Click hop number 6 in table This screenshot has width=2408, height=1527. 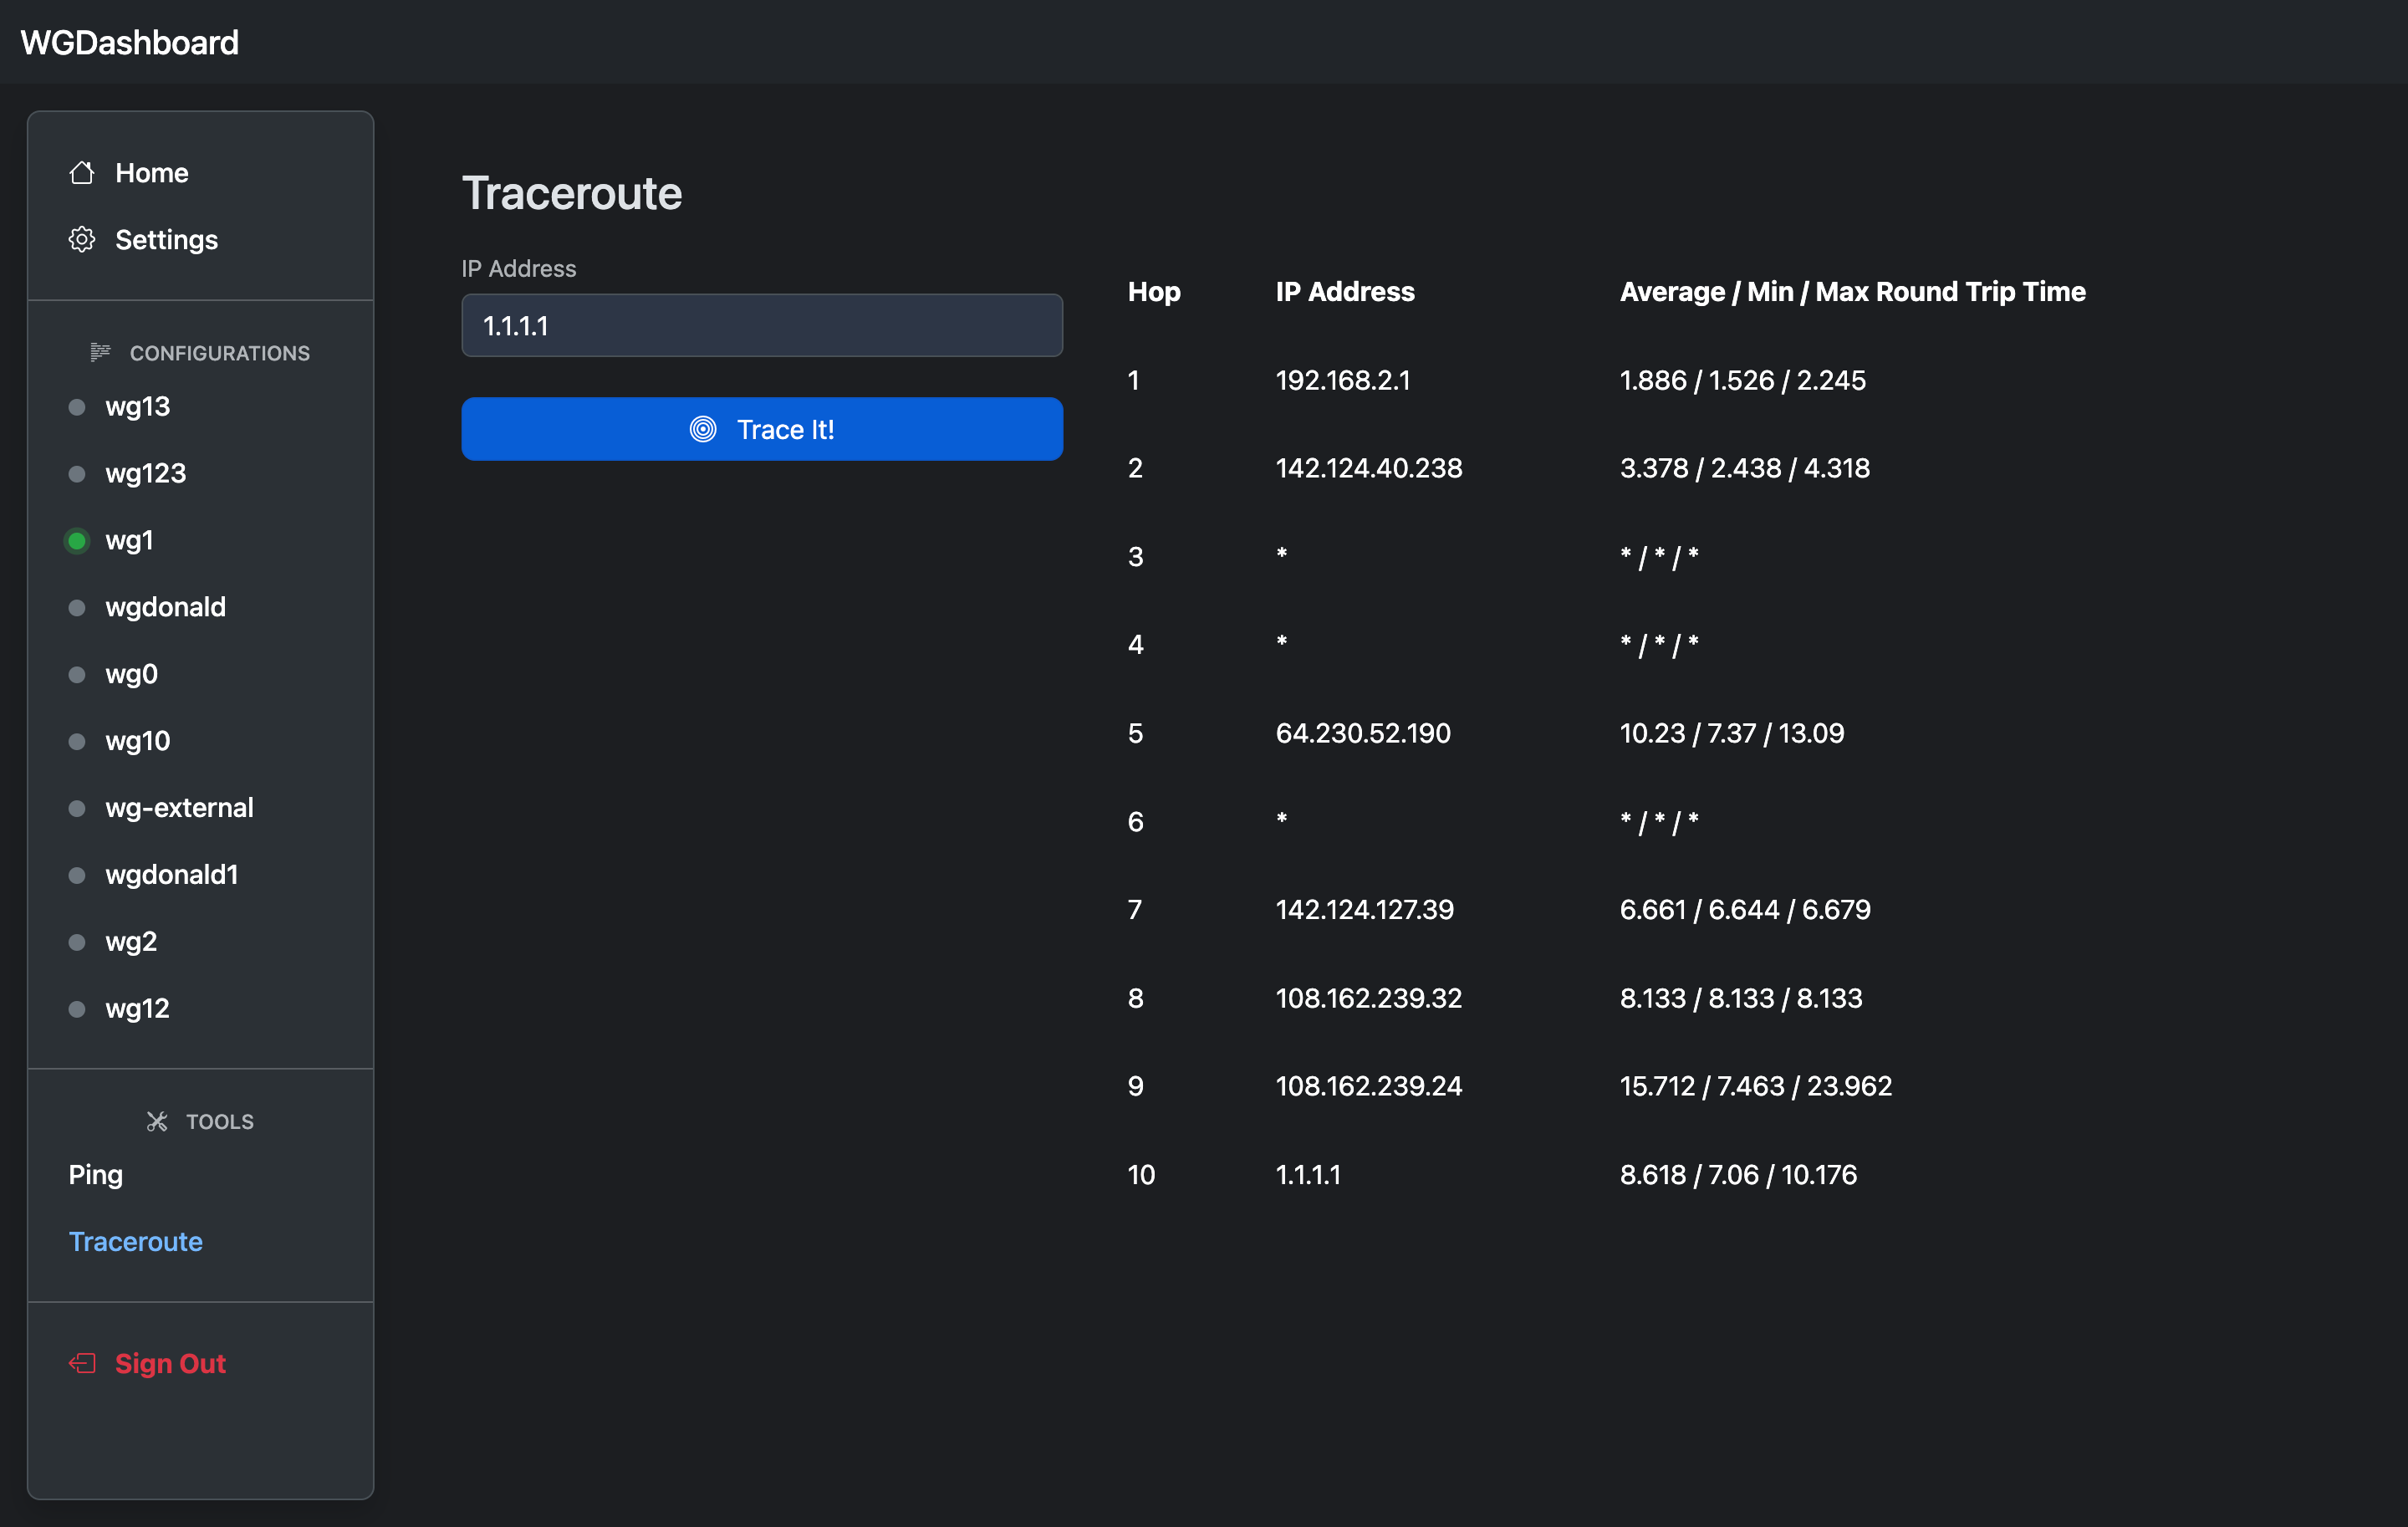pyautogui.click(x=1135, y=822)
